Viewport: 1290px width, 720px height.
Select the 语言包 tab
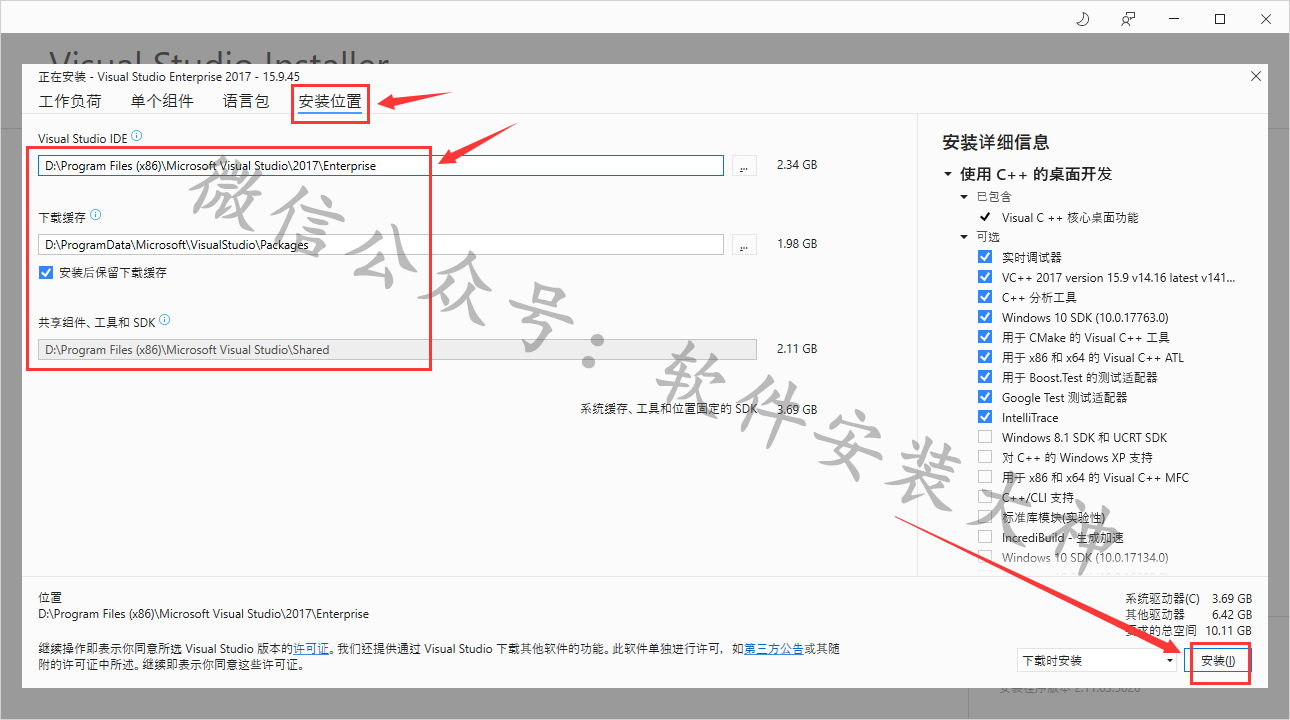point(246,101)
